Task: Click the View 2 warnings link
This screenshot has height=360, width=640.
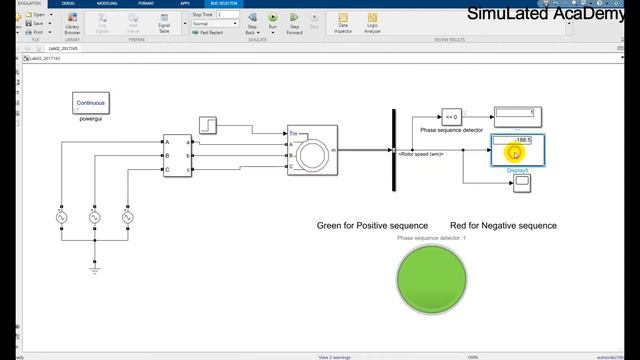Action: coord(334,357)
